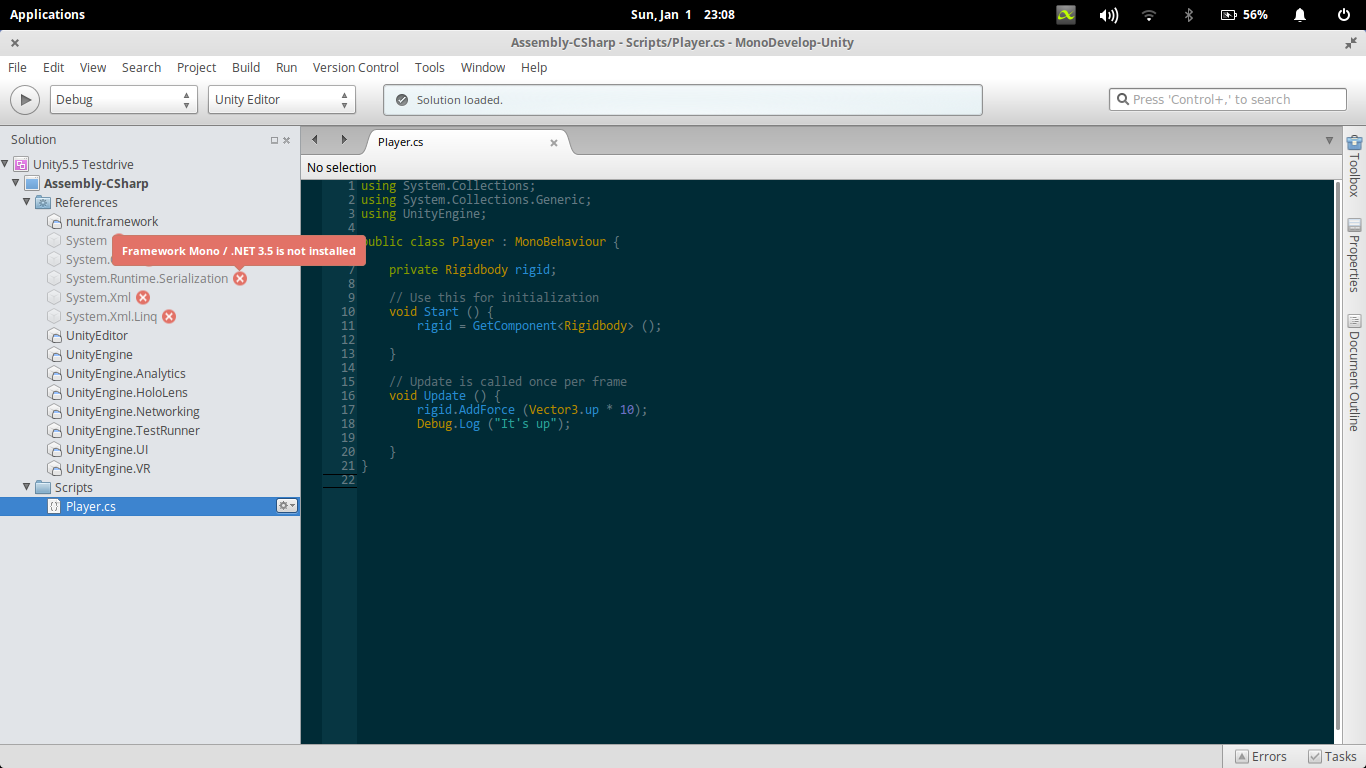Screen dimensions: 1366x768
Task: Collapse the References folder
Action: 27,202
